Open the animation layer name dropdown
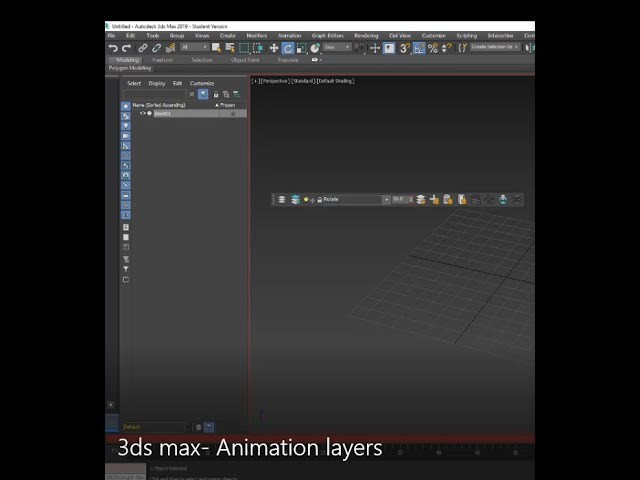 coord(385,200)
